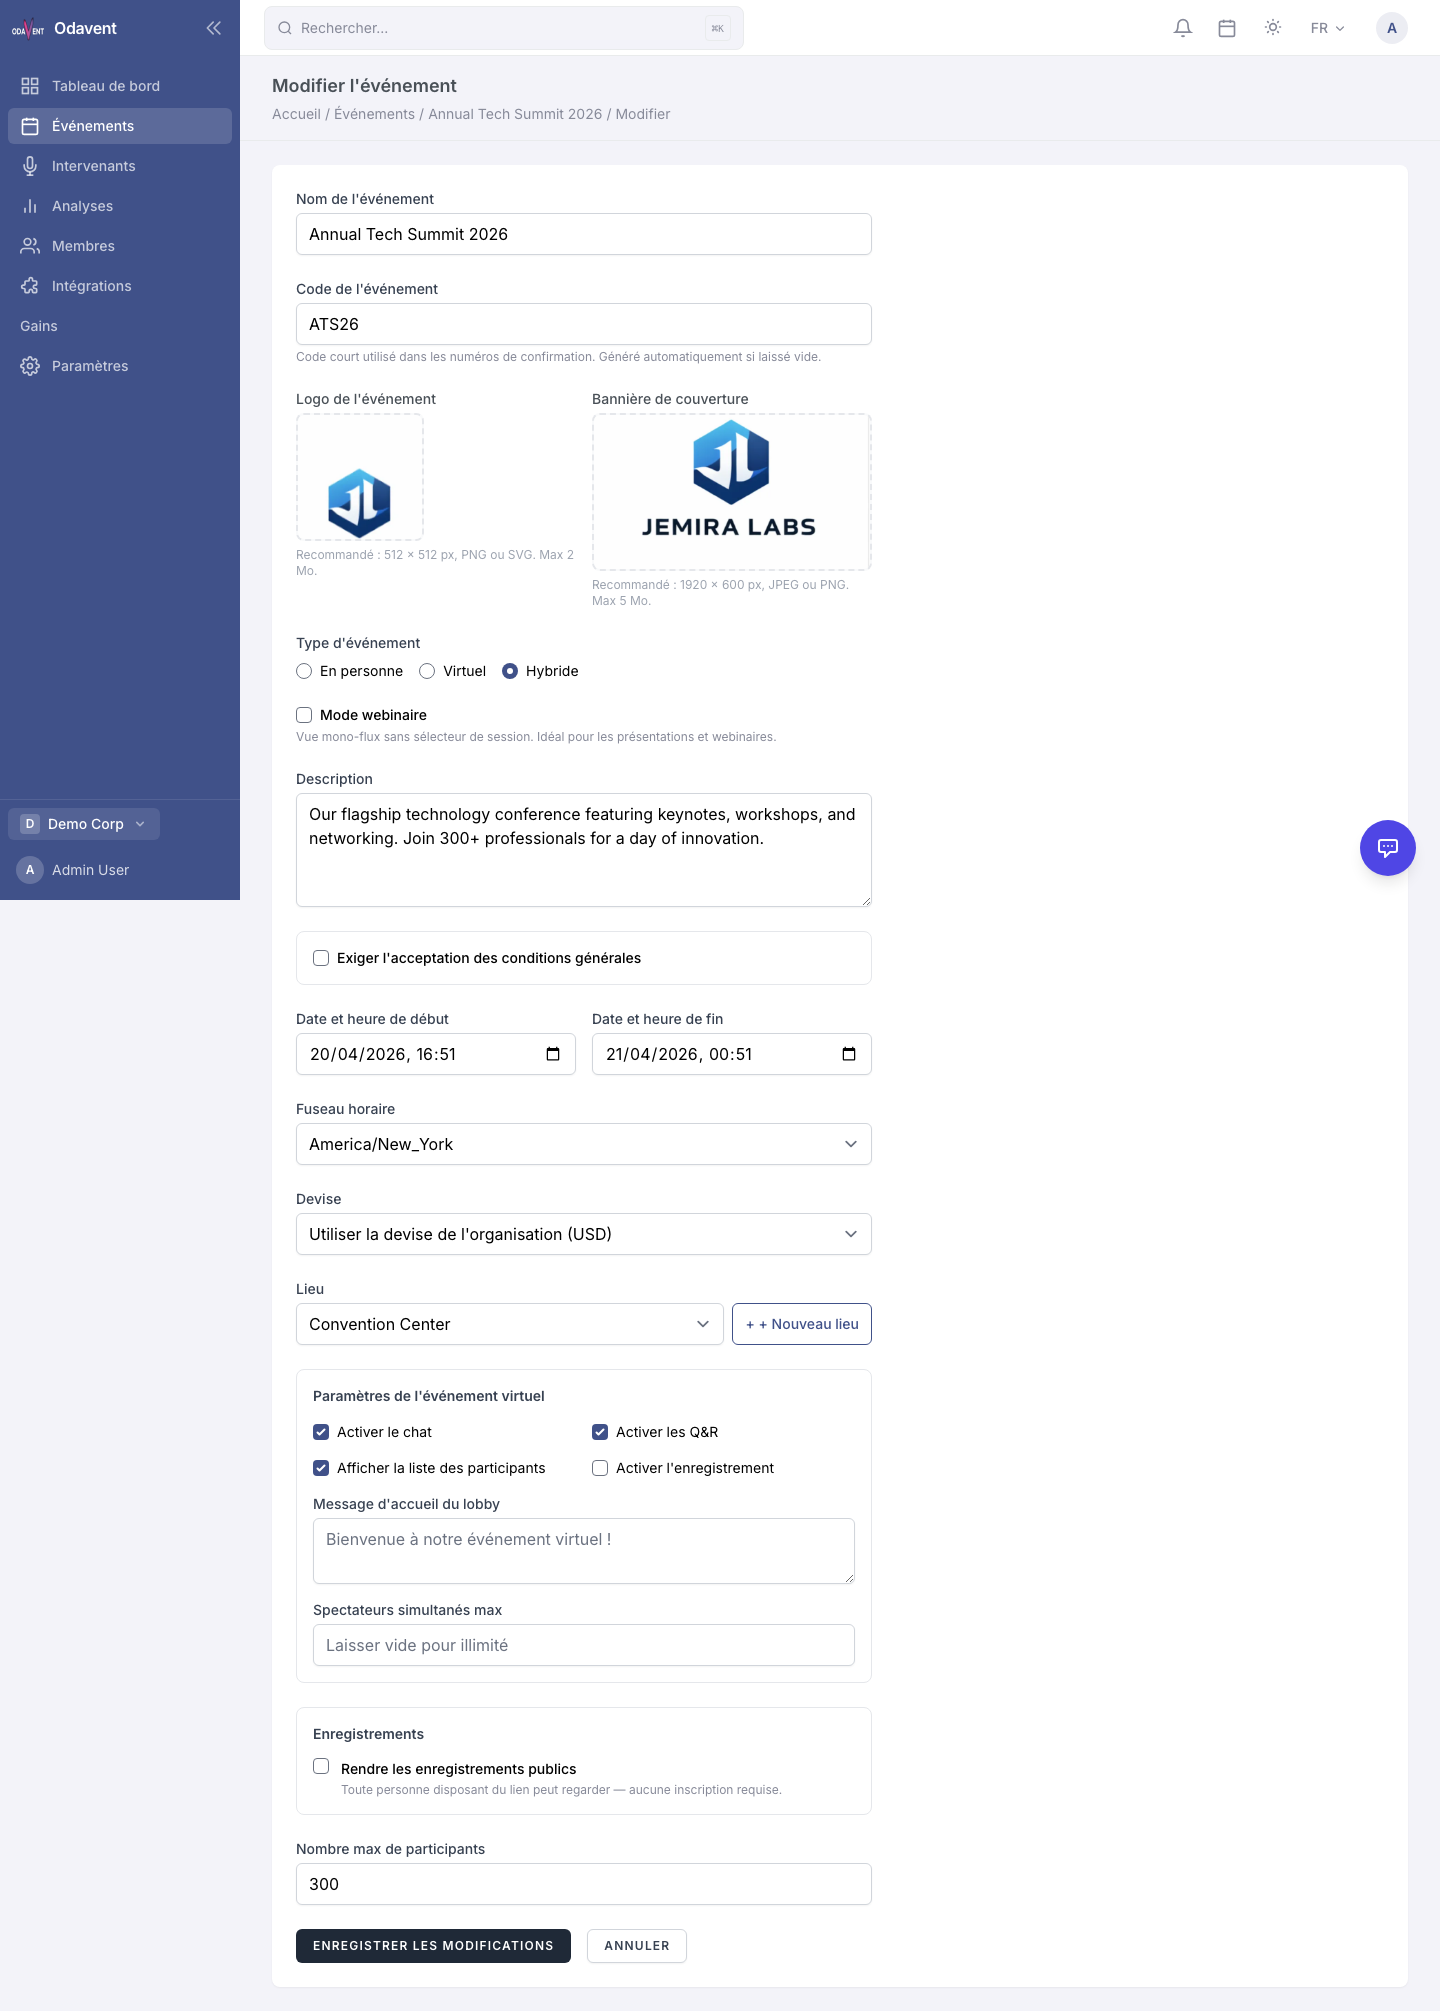Follow the Accueil breadcrumb link
The width and height of the screenshot is (1440, 2011).
click(296, 114)
